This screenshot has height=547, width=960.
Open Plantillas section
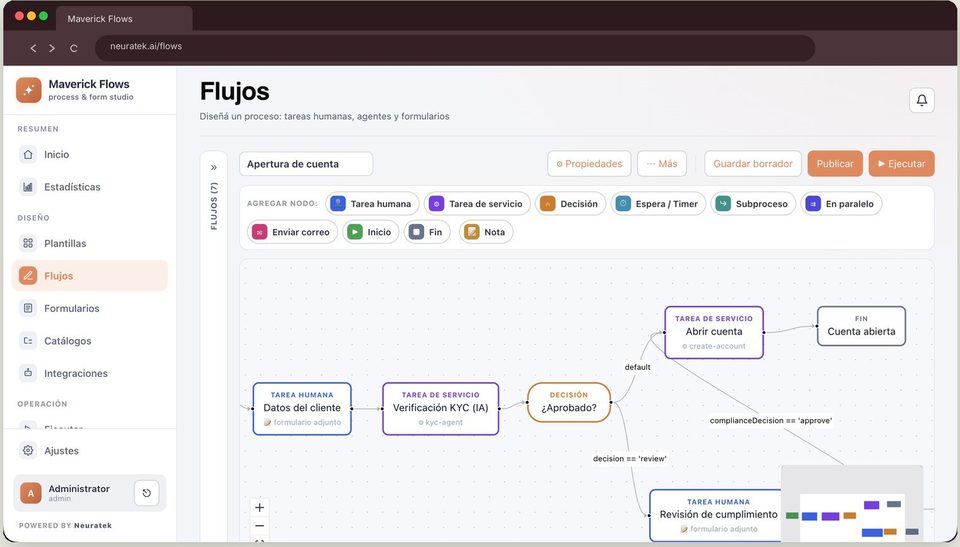pyautogui.click(x=89, y=243)
